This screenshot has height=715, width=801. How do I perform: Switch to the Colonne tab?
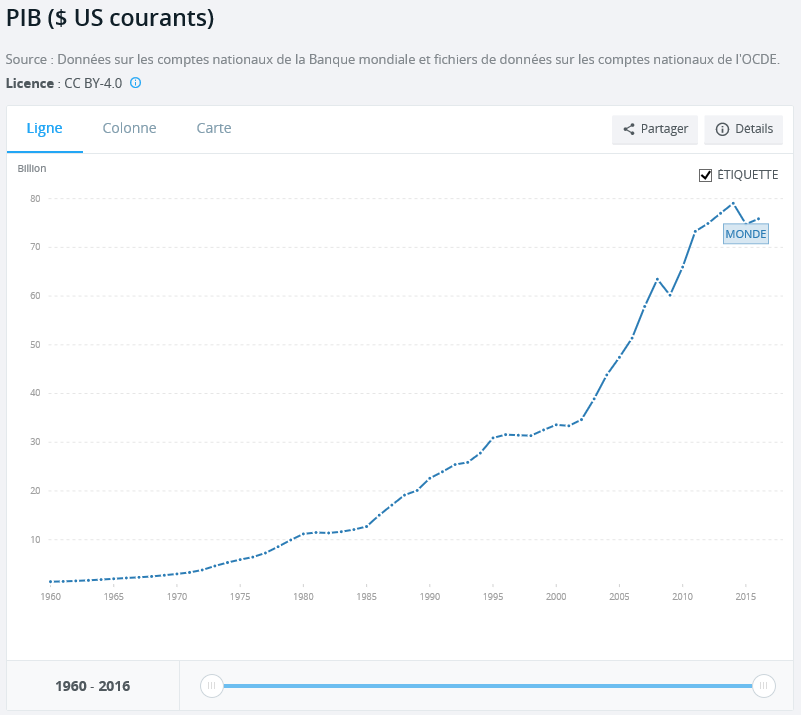click(x=129, y=128)
